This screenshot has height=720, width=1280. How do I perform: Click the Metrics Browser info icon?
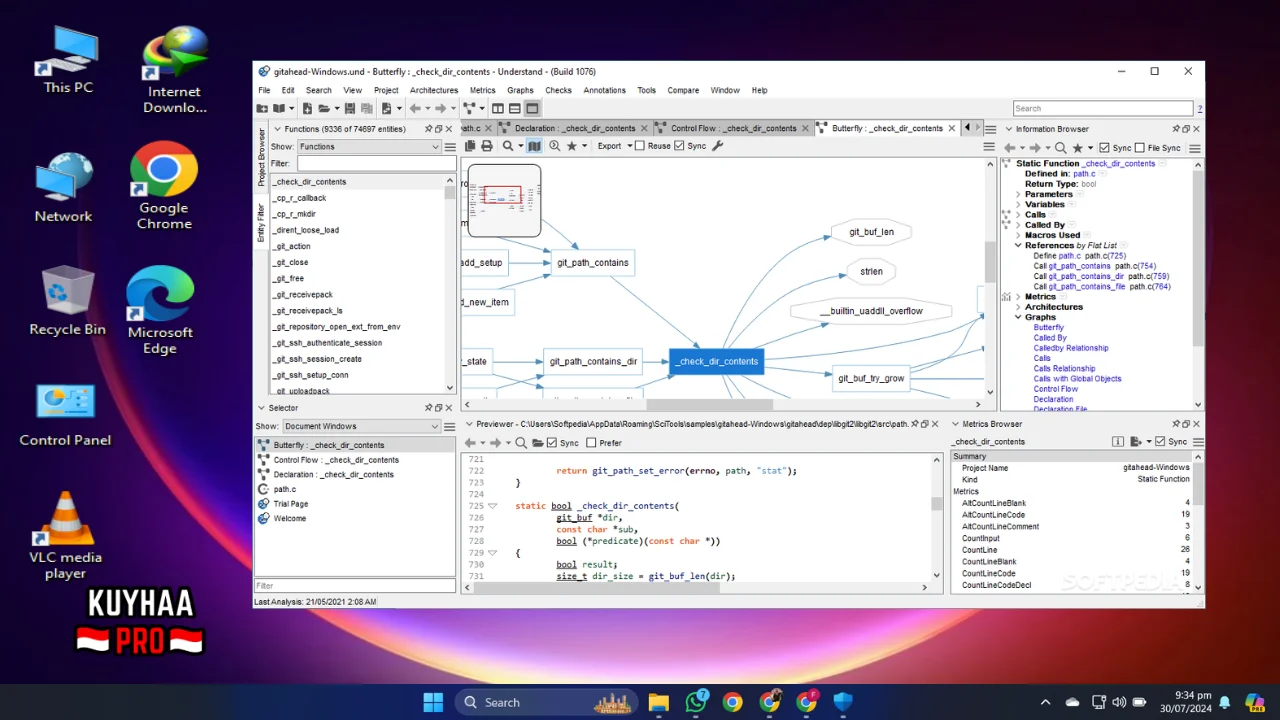coord(1119,441)
